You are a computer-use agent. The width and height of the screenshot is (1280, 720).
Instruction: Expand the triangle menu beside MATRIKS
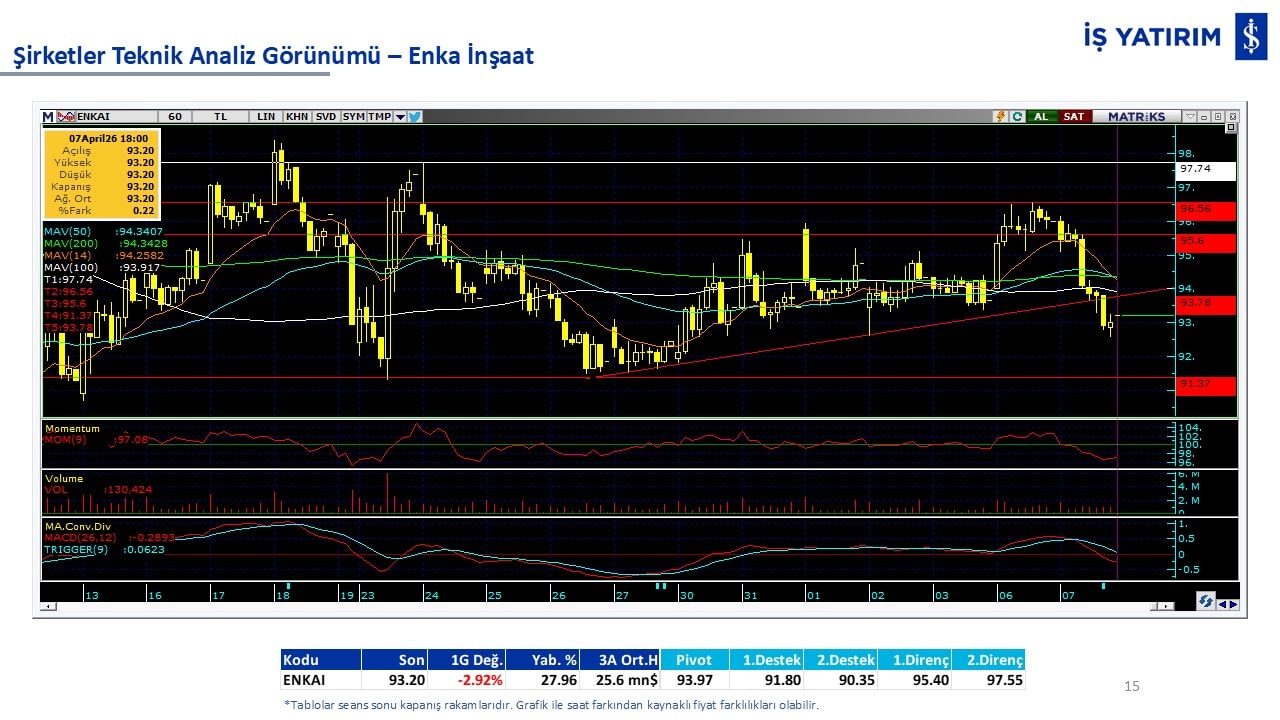(1189, 116)
